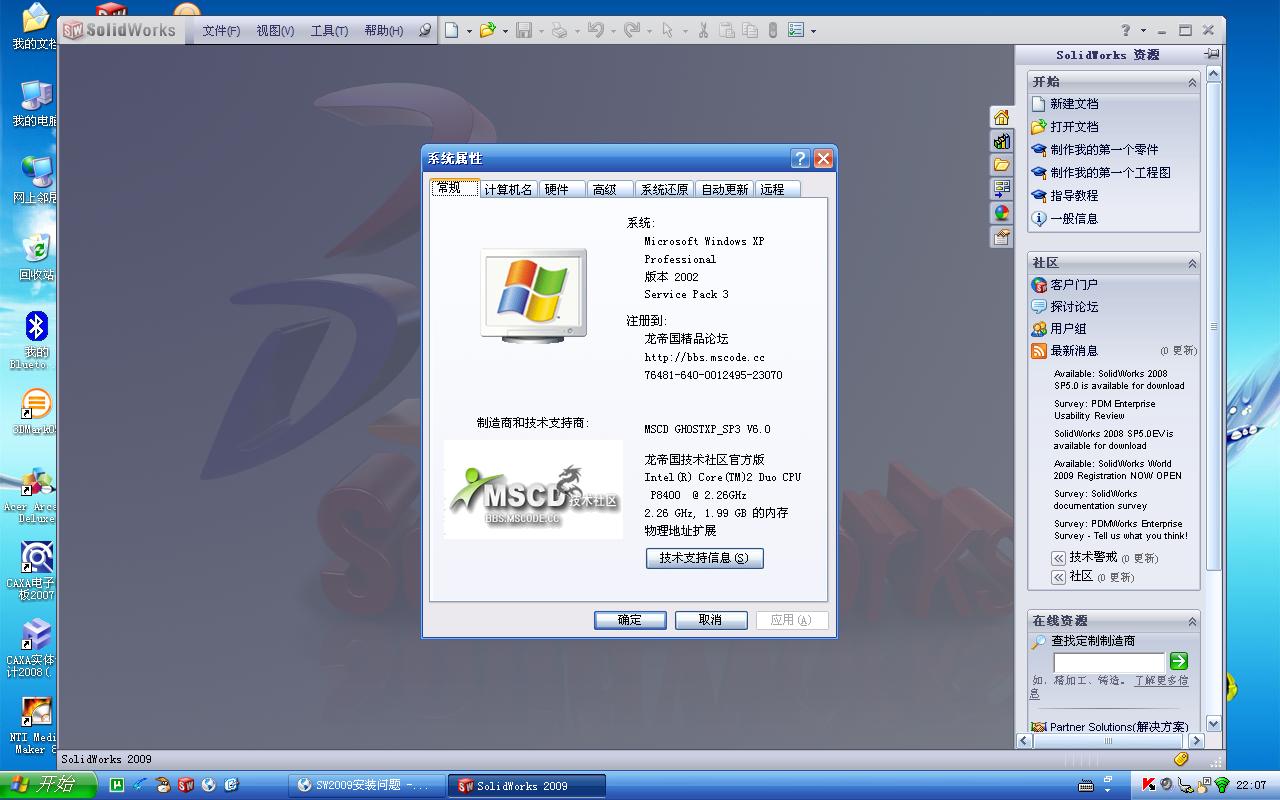Pin the SolidWorks Resources task pane
The height and width of the screenshot is (800, 1280).
tap(1212, 54)
